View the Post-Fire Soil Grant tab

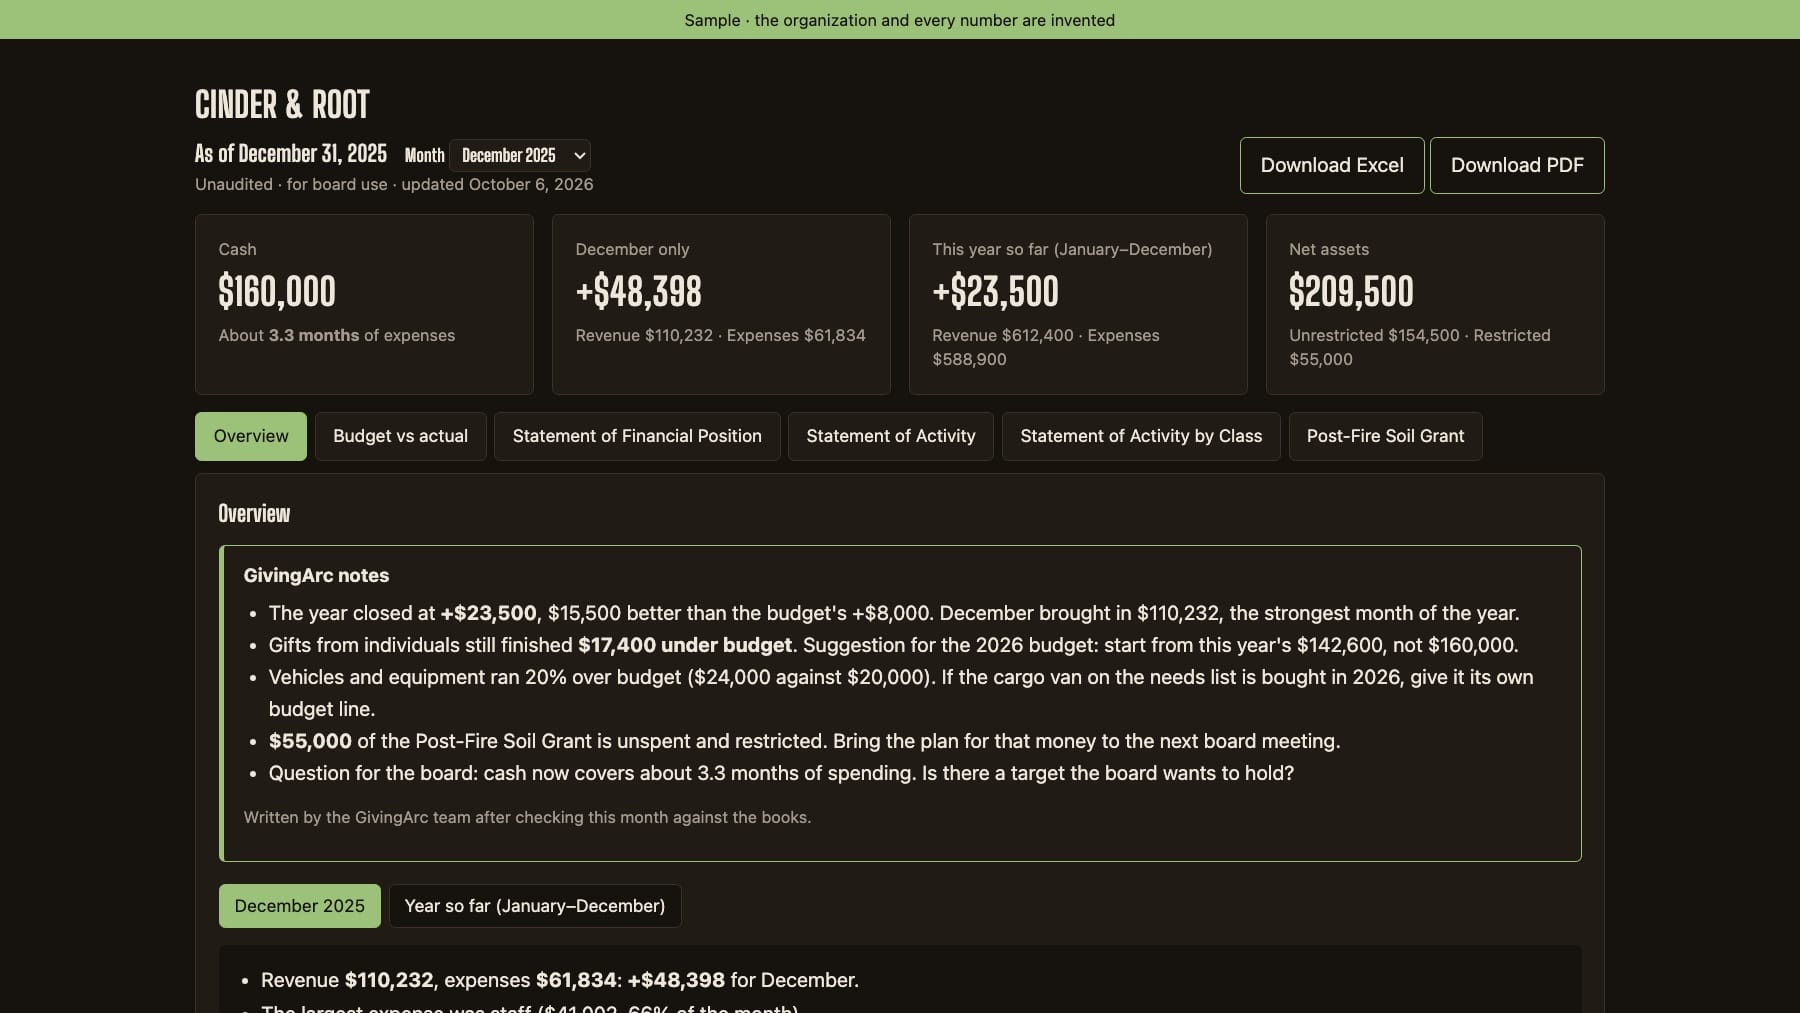(x=1385, y=436)
